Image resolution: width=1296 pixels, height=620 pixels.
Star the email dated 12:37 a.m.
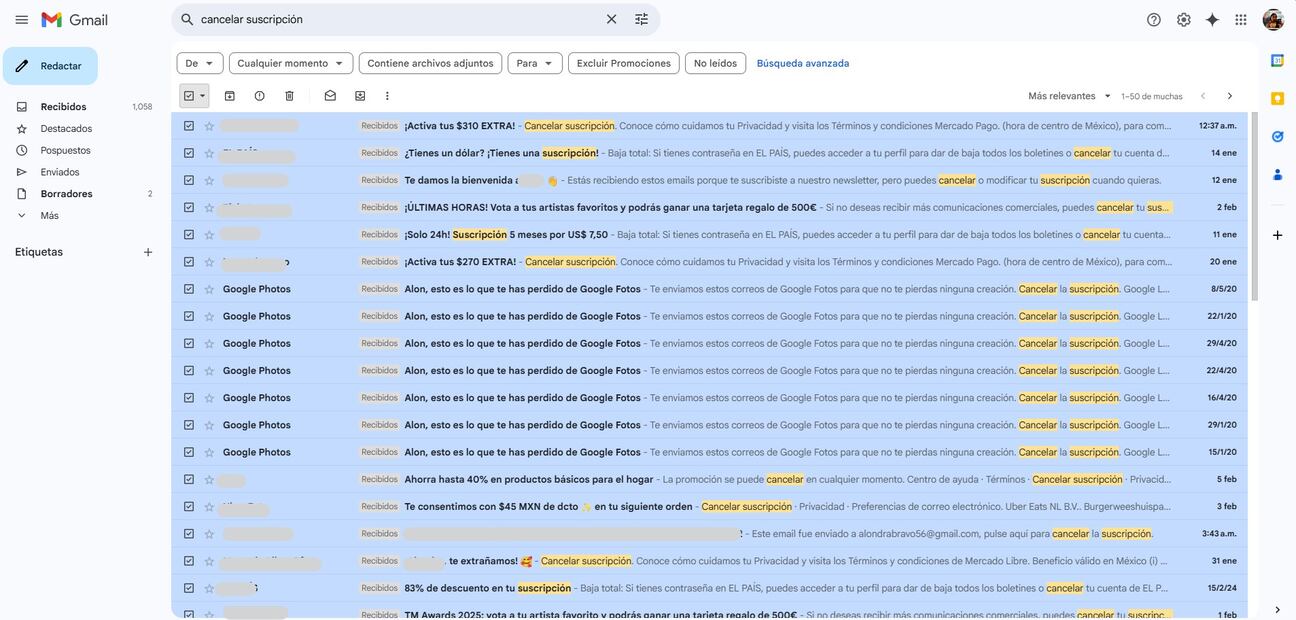pos(209,126)
